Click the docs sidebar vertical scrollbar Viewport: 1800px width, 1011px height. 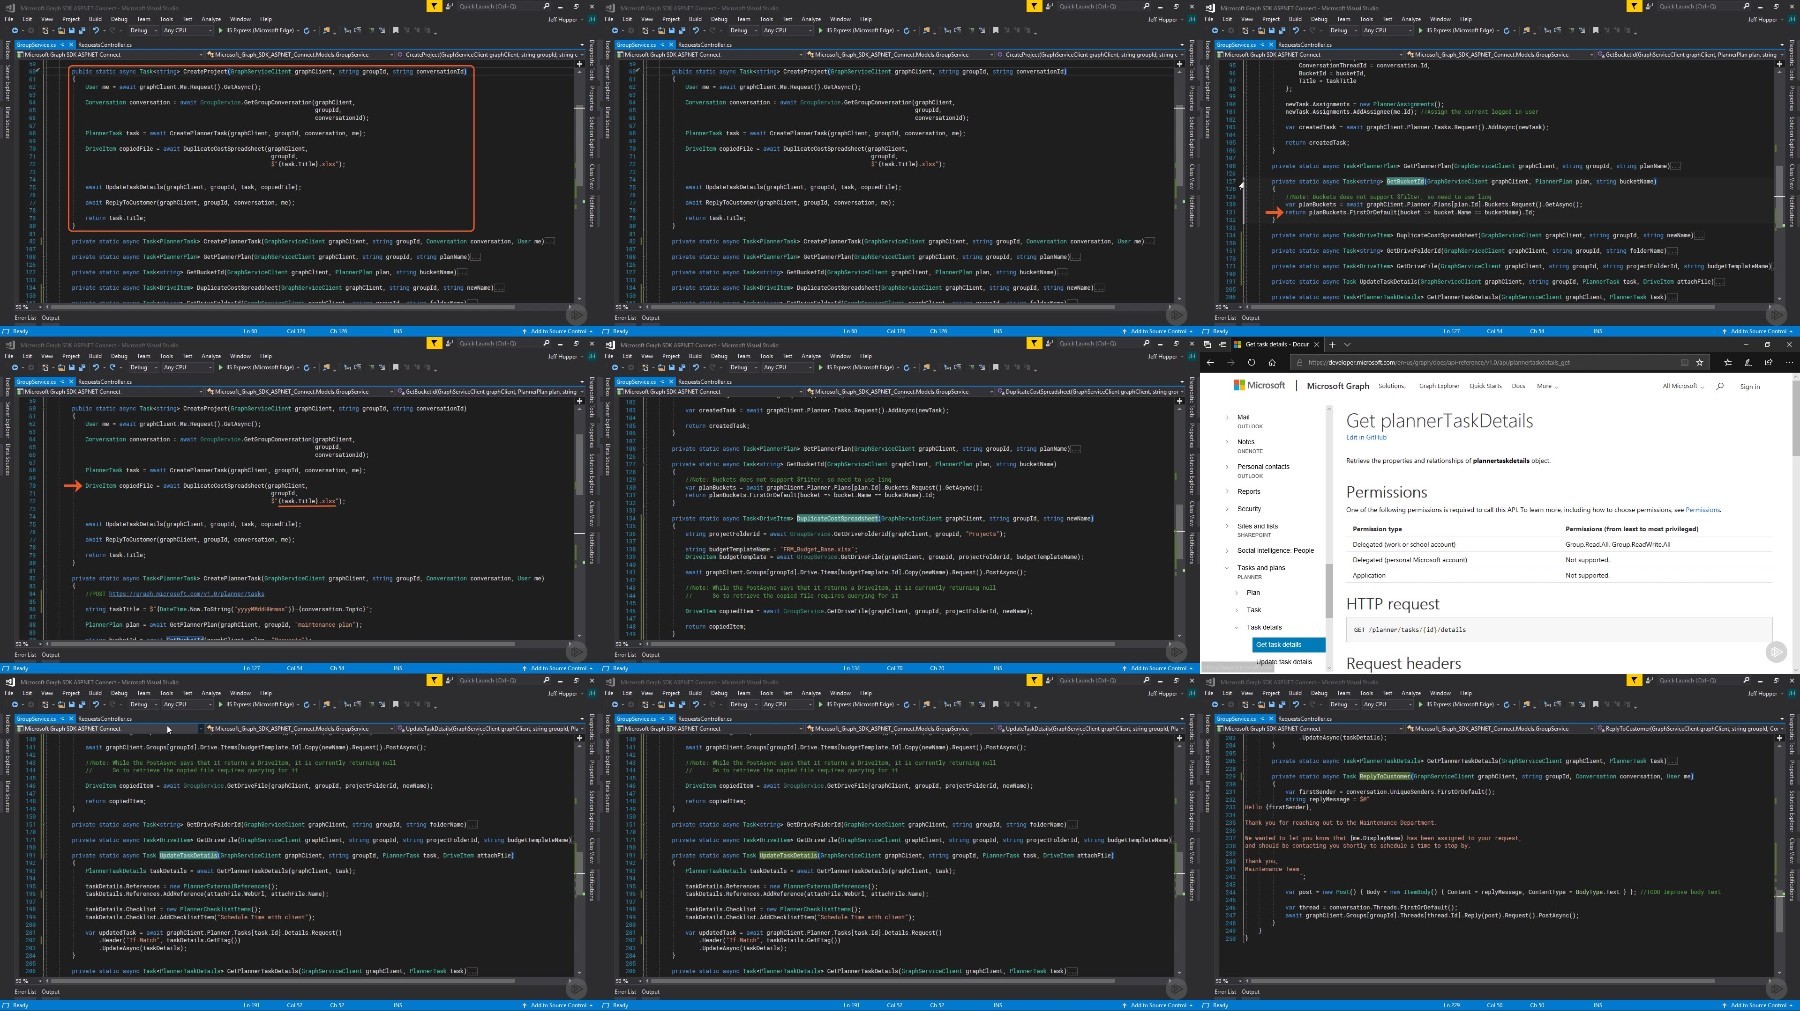click(x=1329, y=590)
